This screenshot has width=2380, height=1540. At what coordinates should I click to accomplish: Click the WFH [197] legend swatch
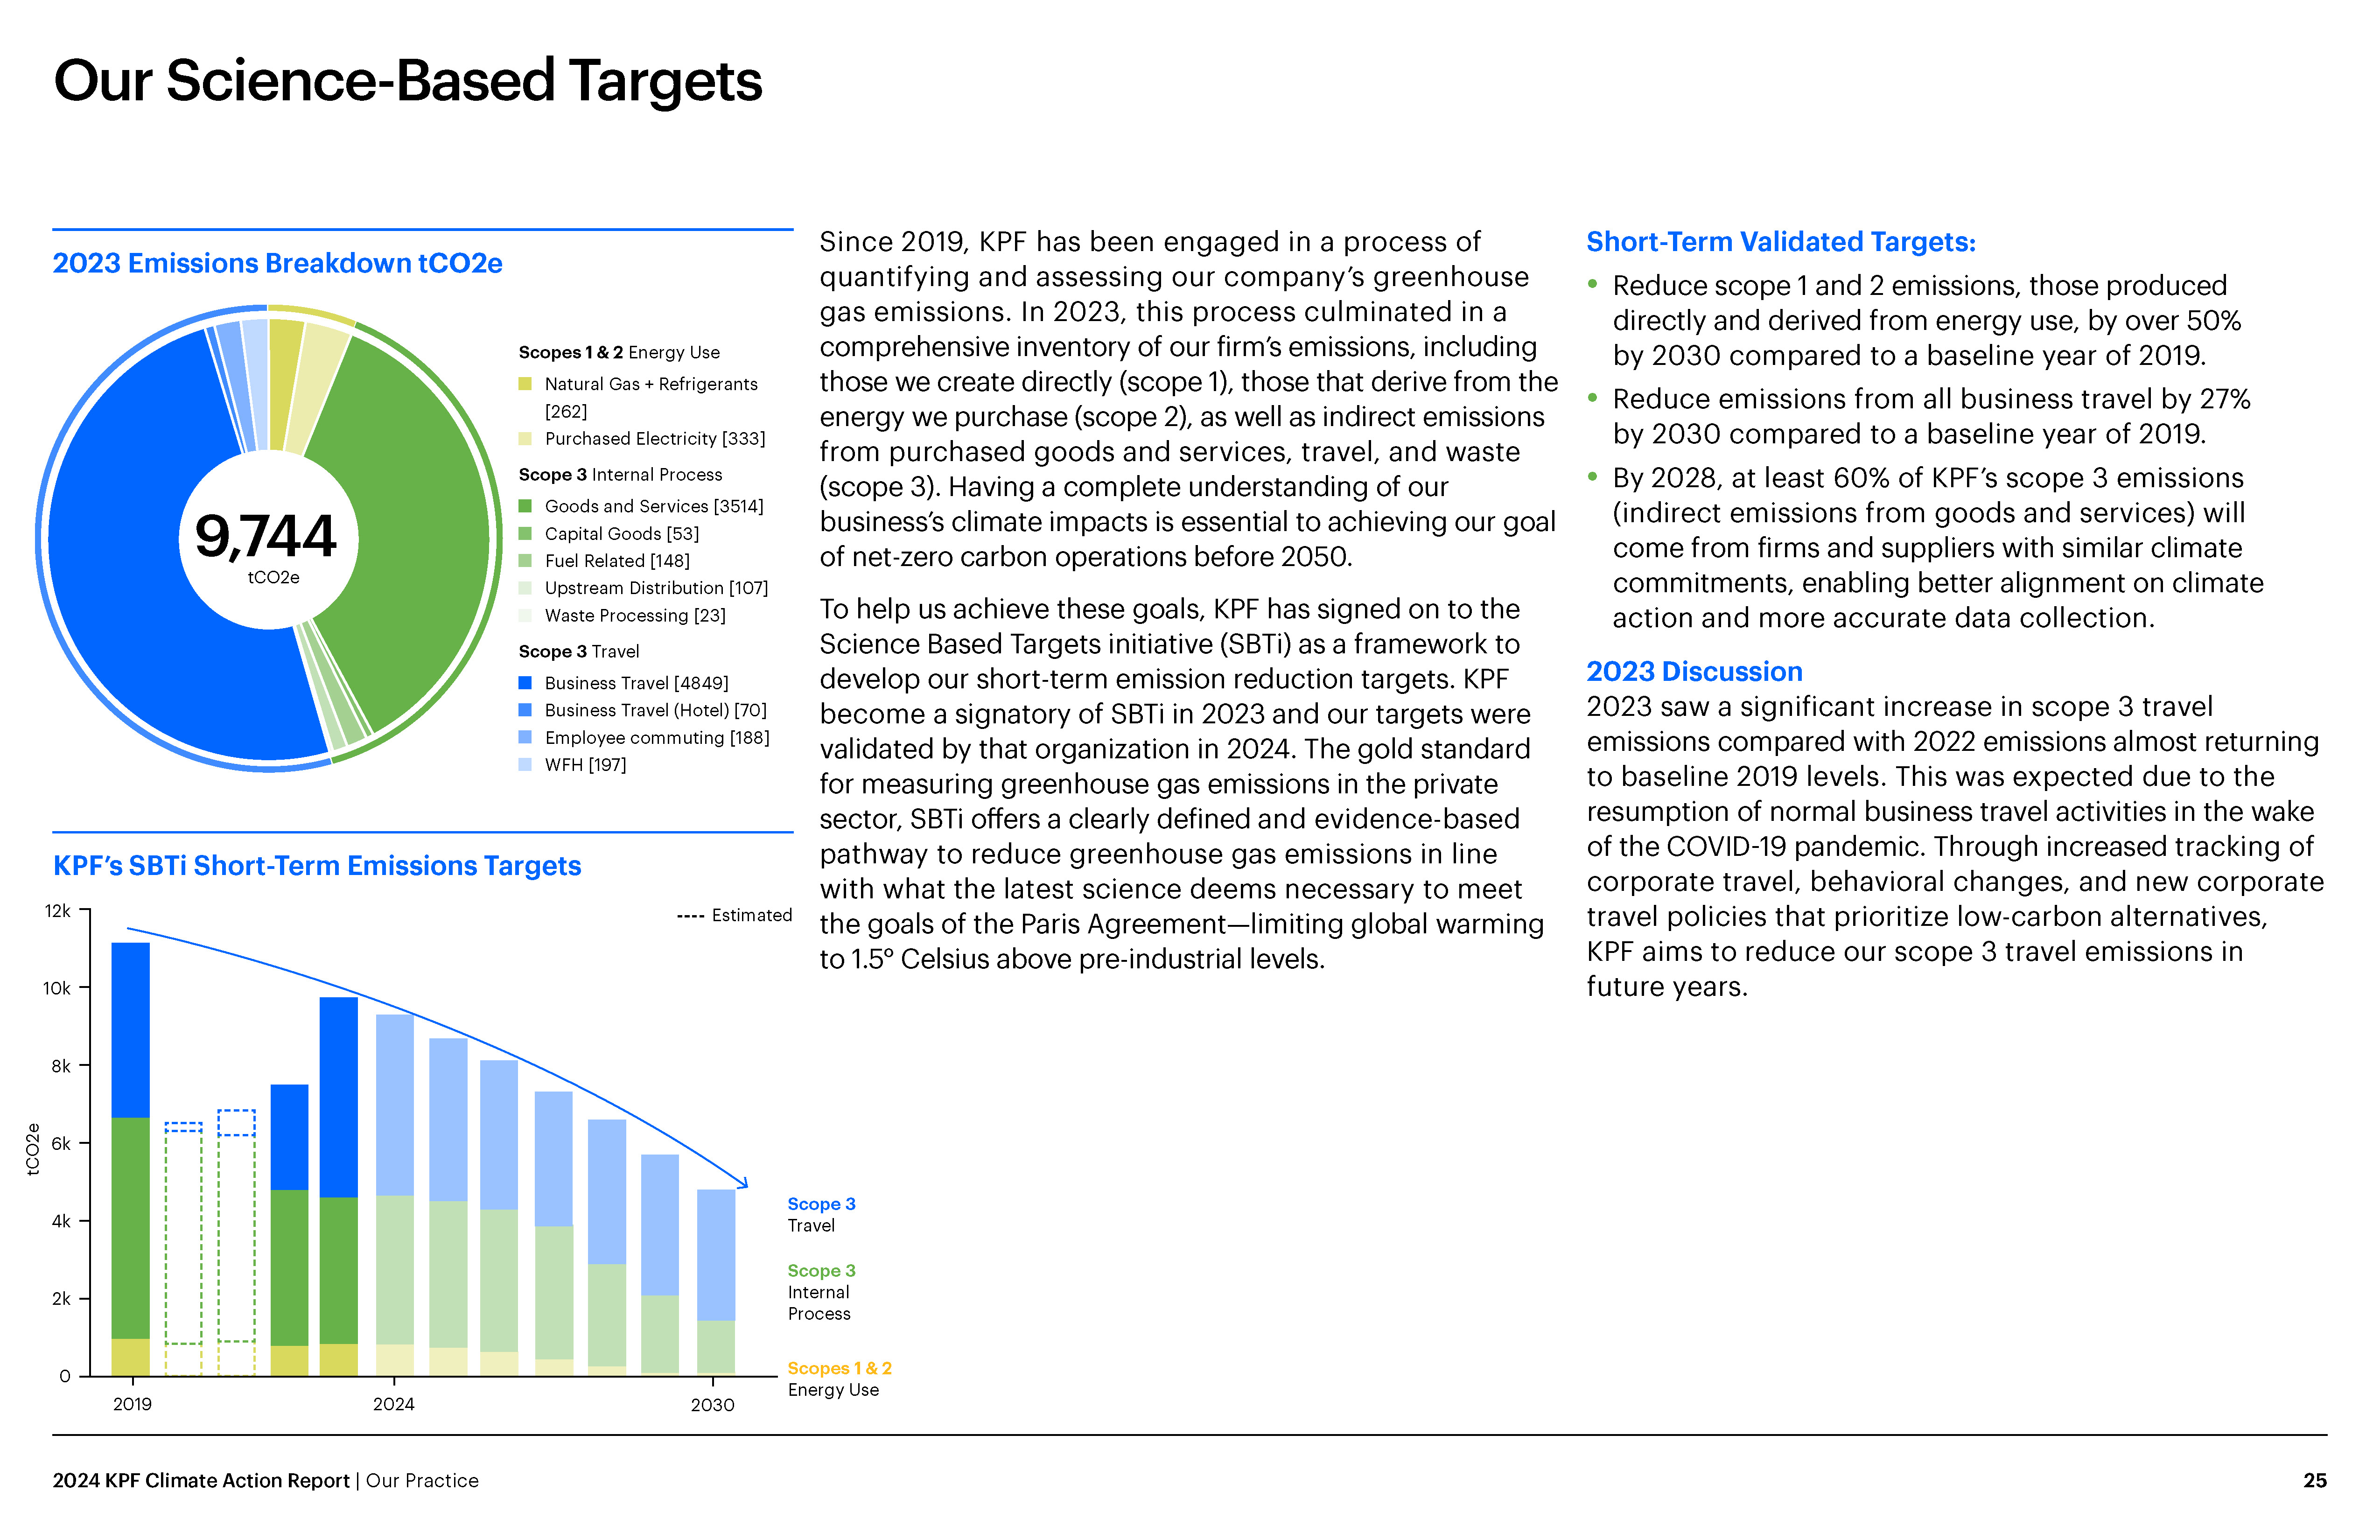pos(525,765)
